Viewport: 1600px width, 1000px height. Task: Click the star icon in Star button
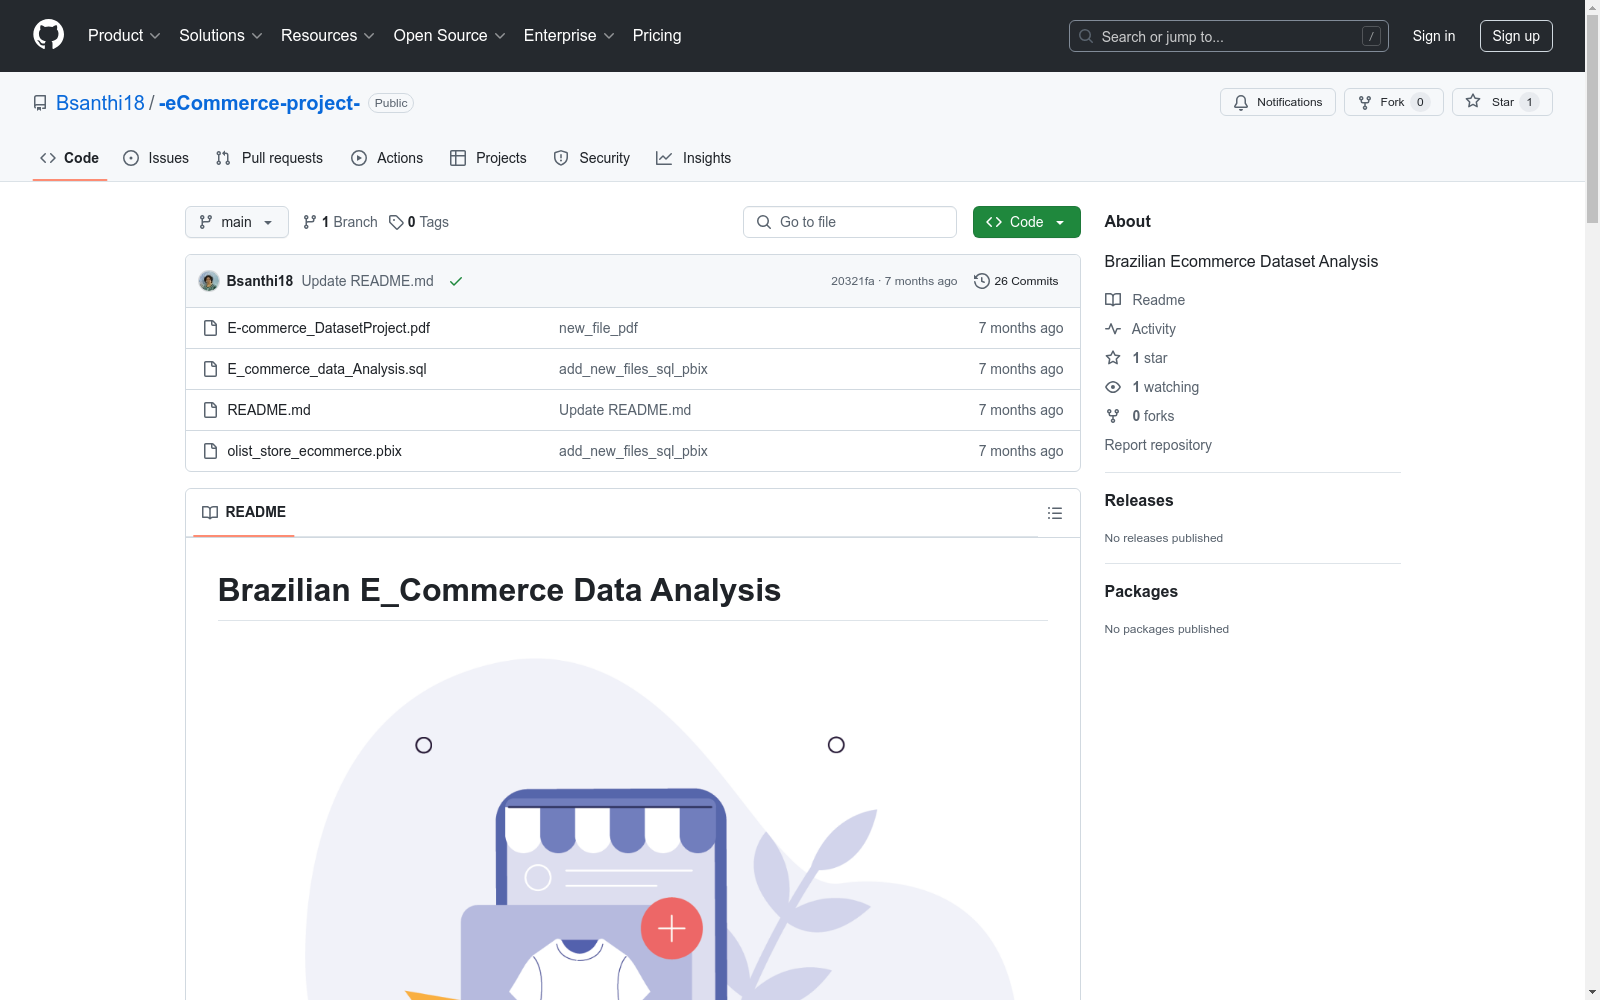click(x=1473, y=101)
